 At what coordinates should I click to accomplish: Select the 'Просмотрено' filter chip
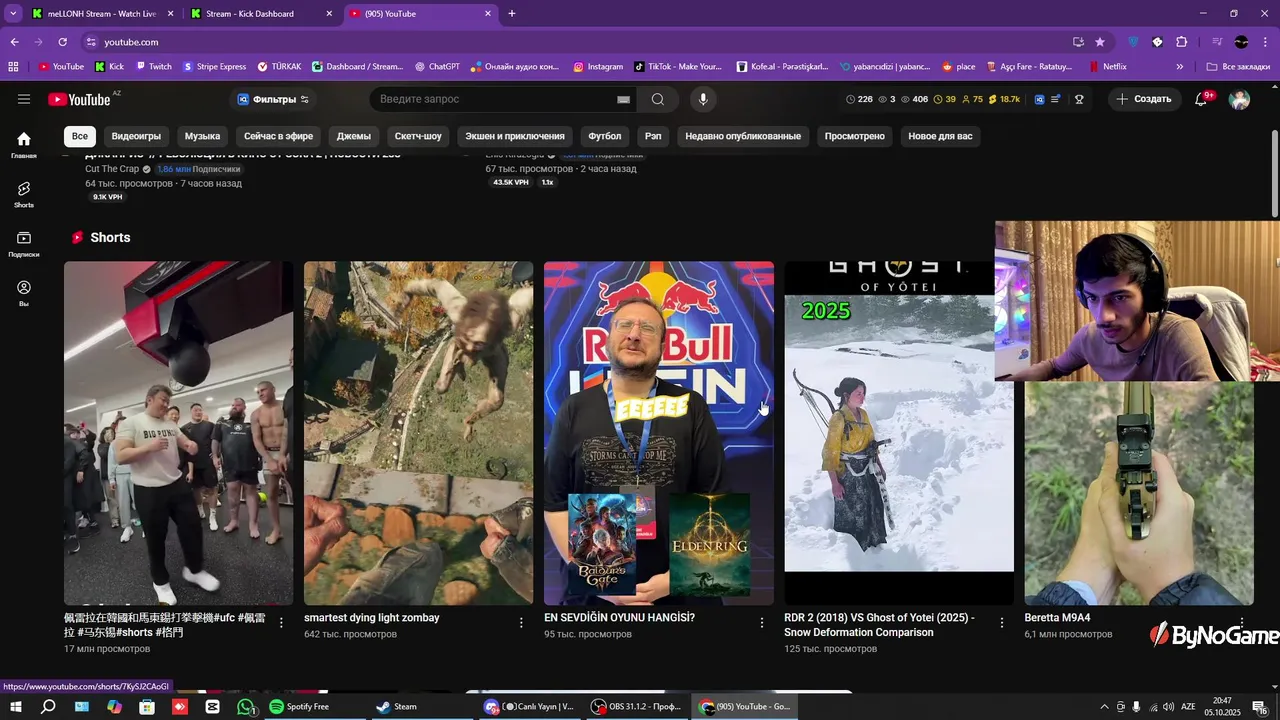point(854,136)
